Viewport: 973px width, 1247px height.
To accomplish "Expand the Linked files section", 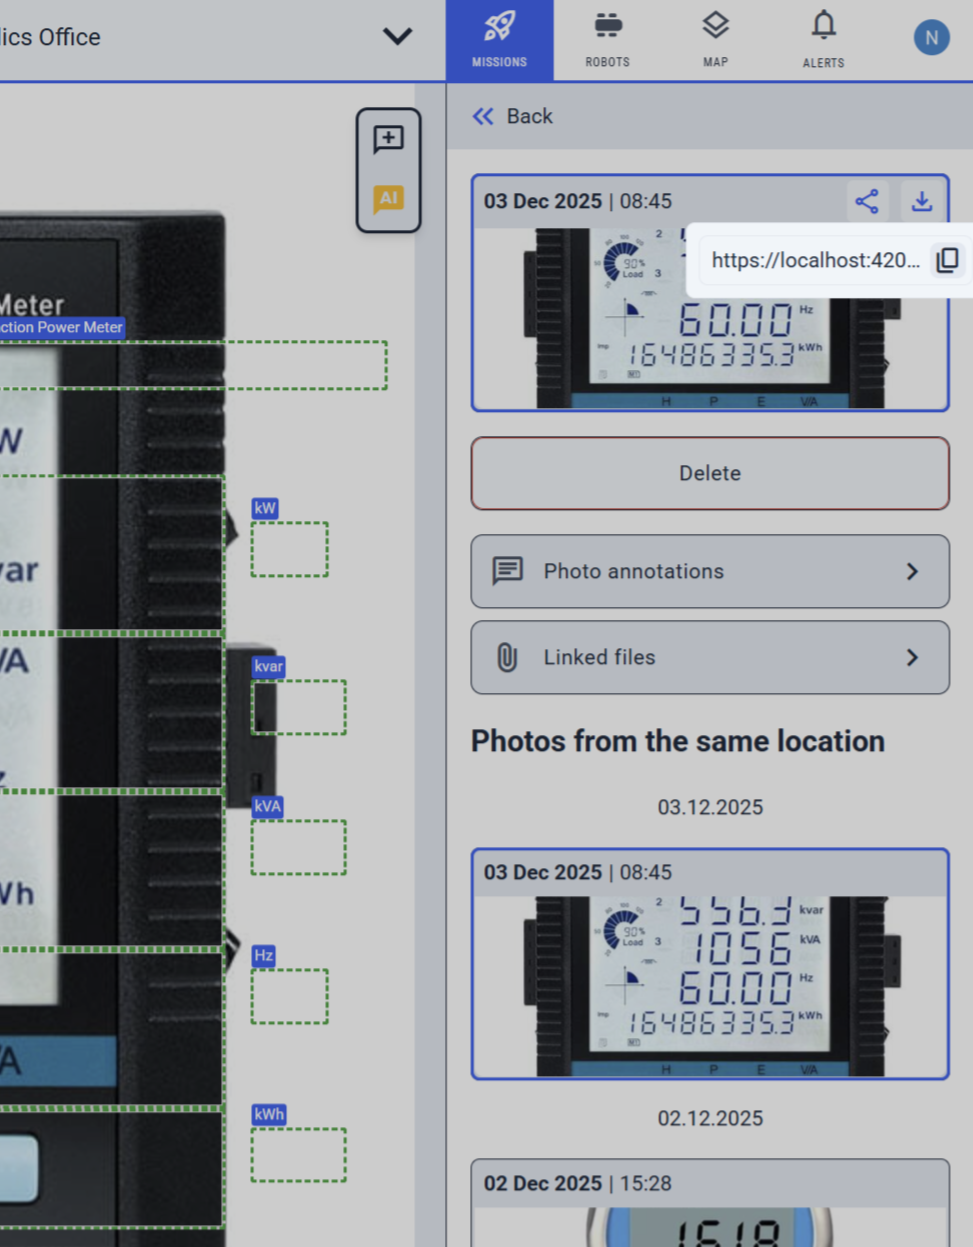I will point(710,657).
